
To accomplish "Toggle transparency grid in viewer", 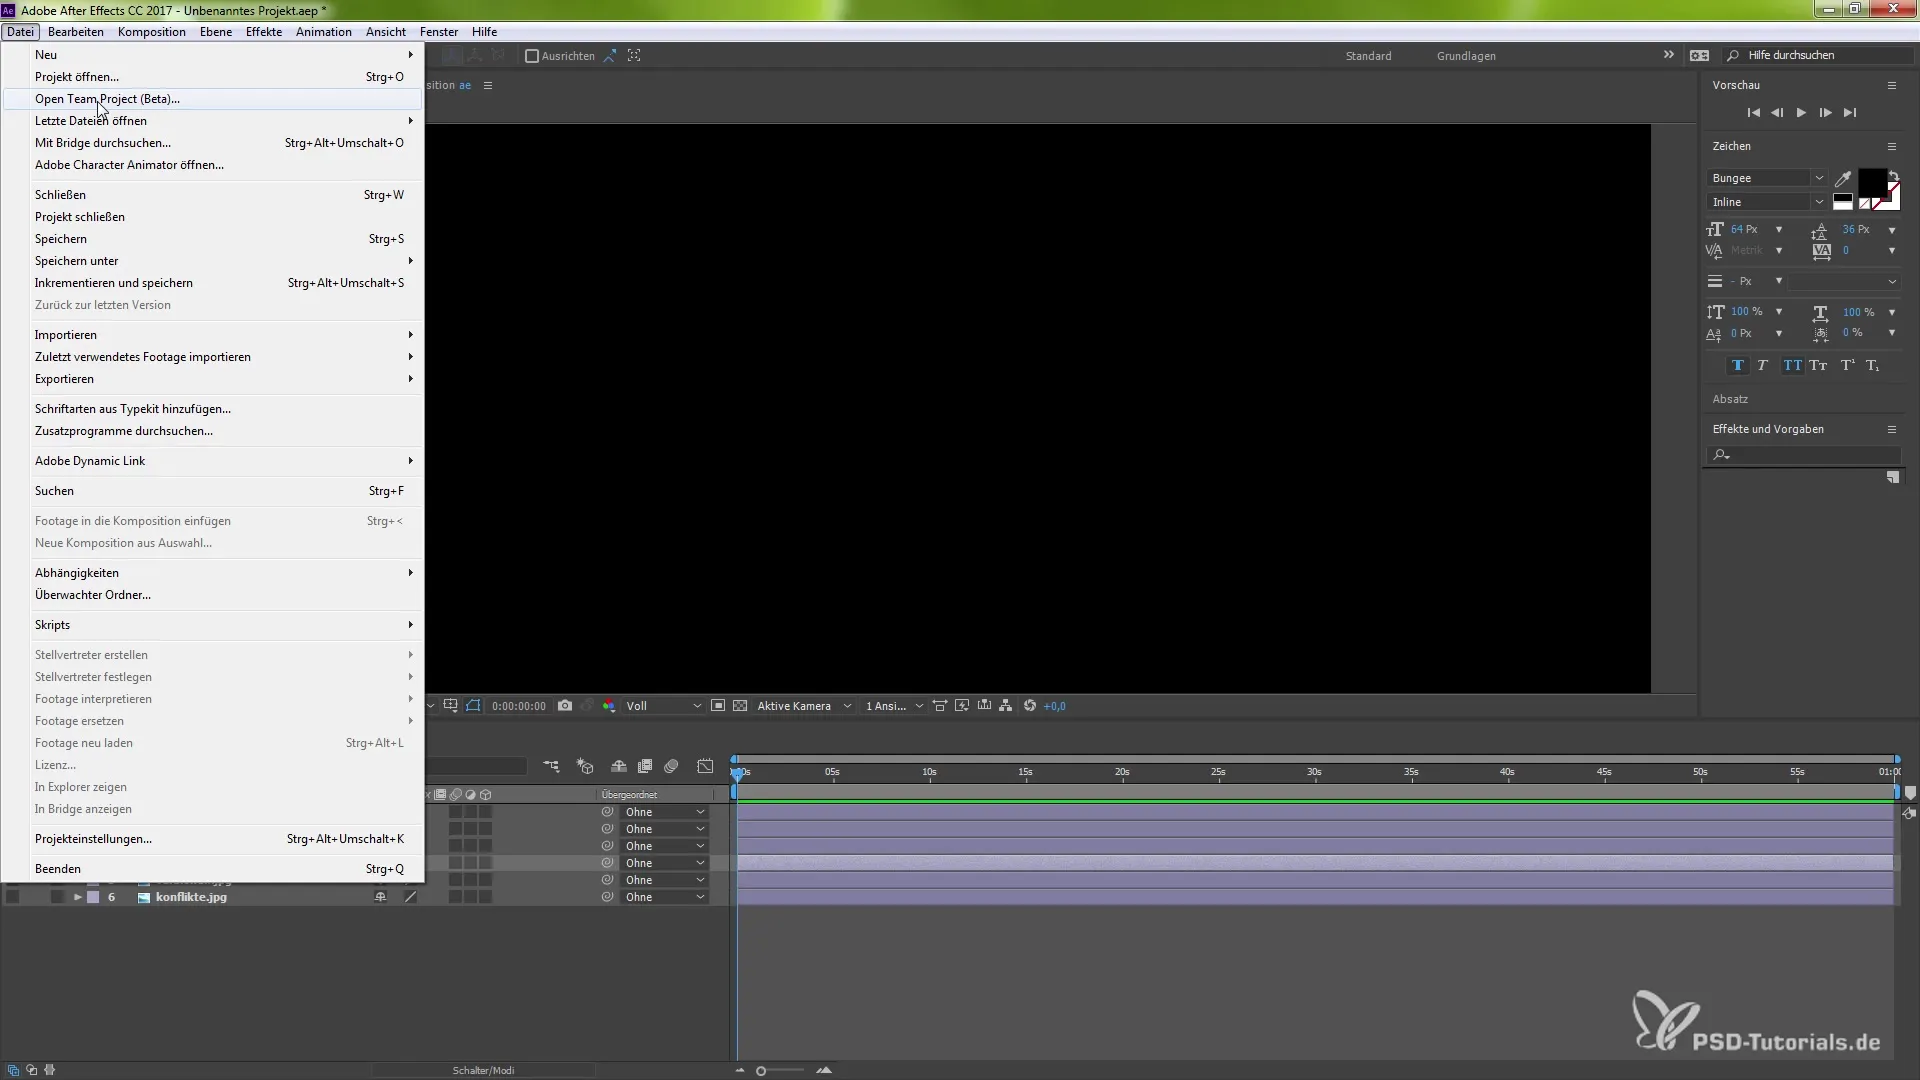I will [x=740, y=706].
